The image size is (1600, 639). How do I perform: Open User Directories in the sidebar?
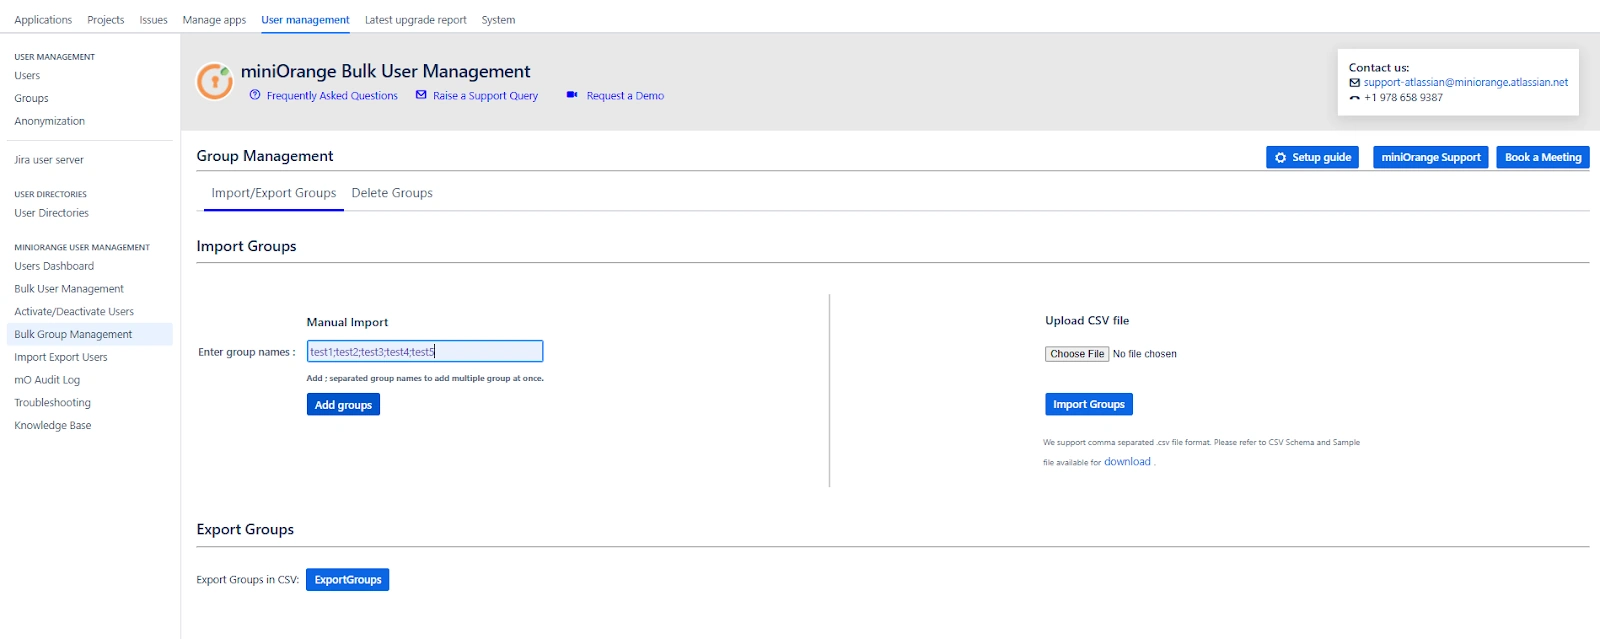tap(51, 213)
